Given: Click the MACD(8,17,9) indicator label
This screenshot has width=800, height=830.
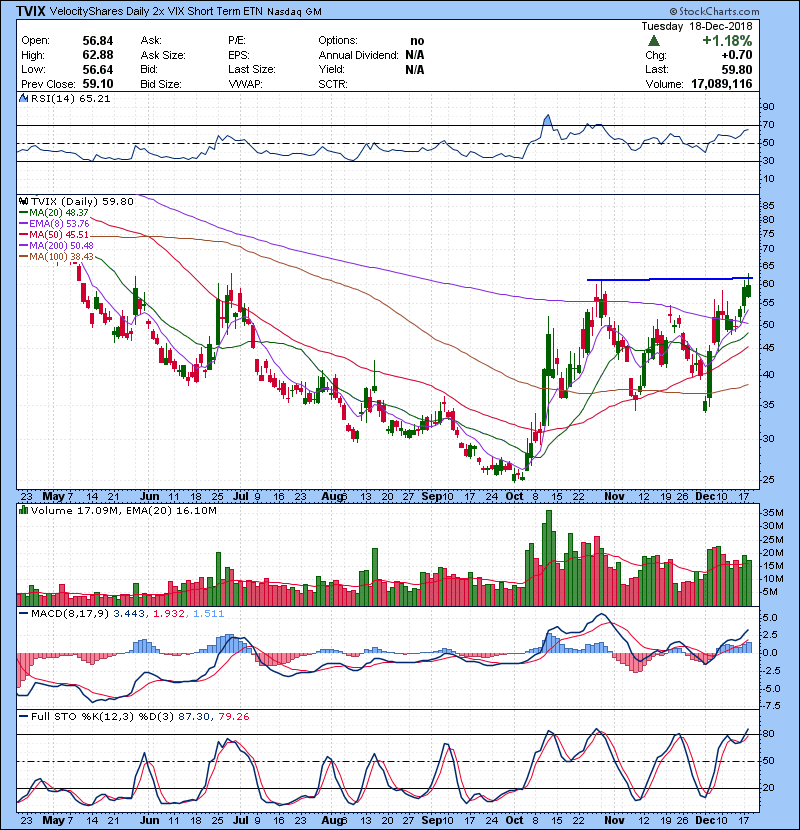Looking at the screenshot, I should tap(70, 614).
